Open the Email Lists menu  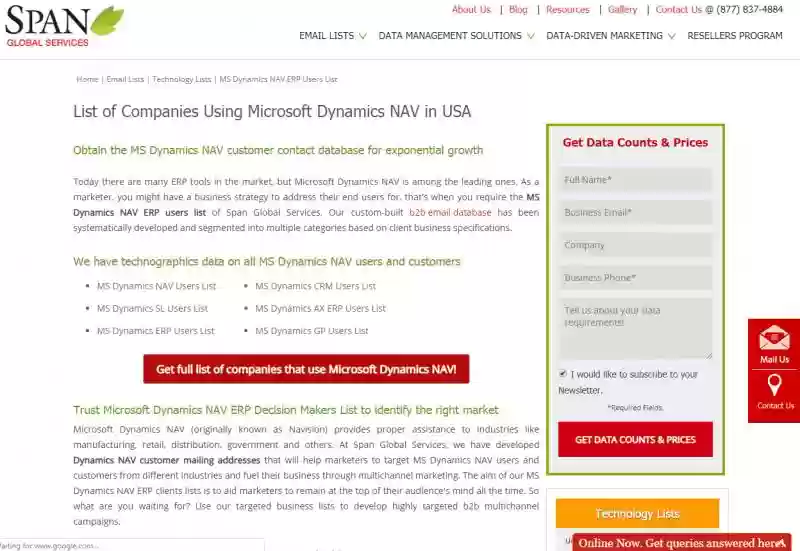pos(327,36)
